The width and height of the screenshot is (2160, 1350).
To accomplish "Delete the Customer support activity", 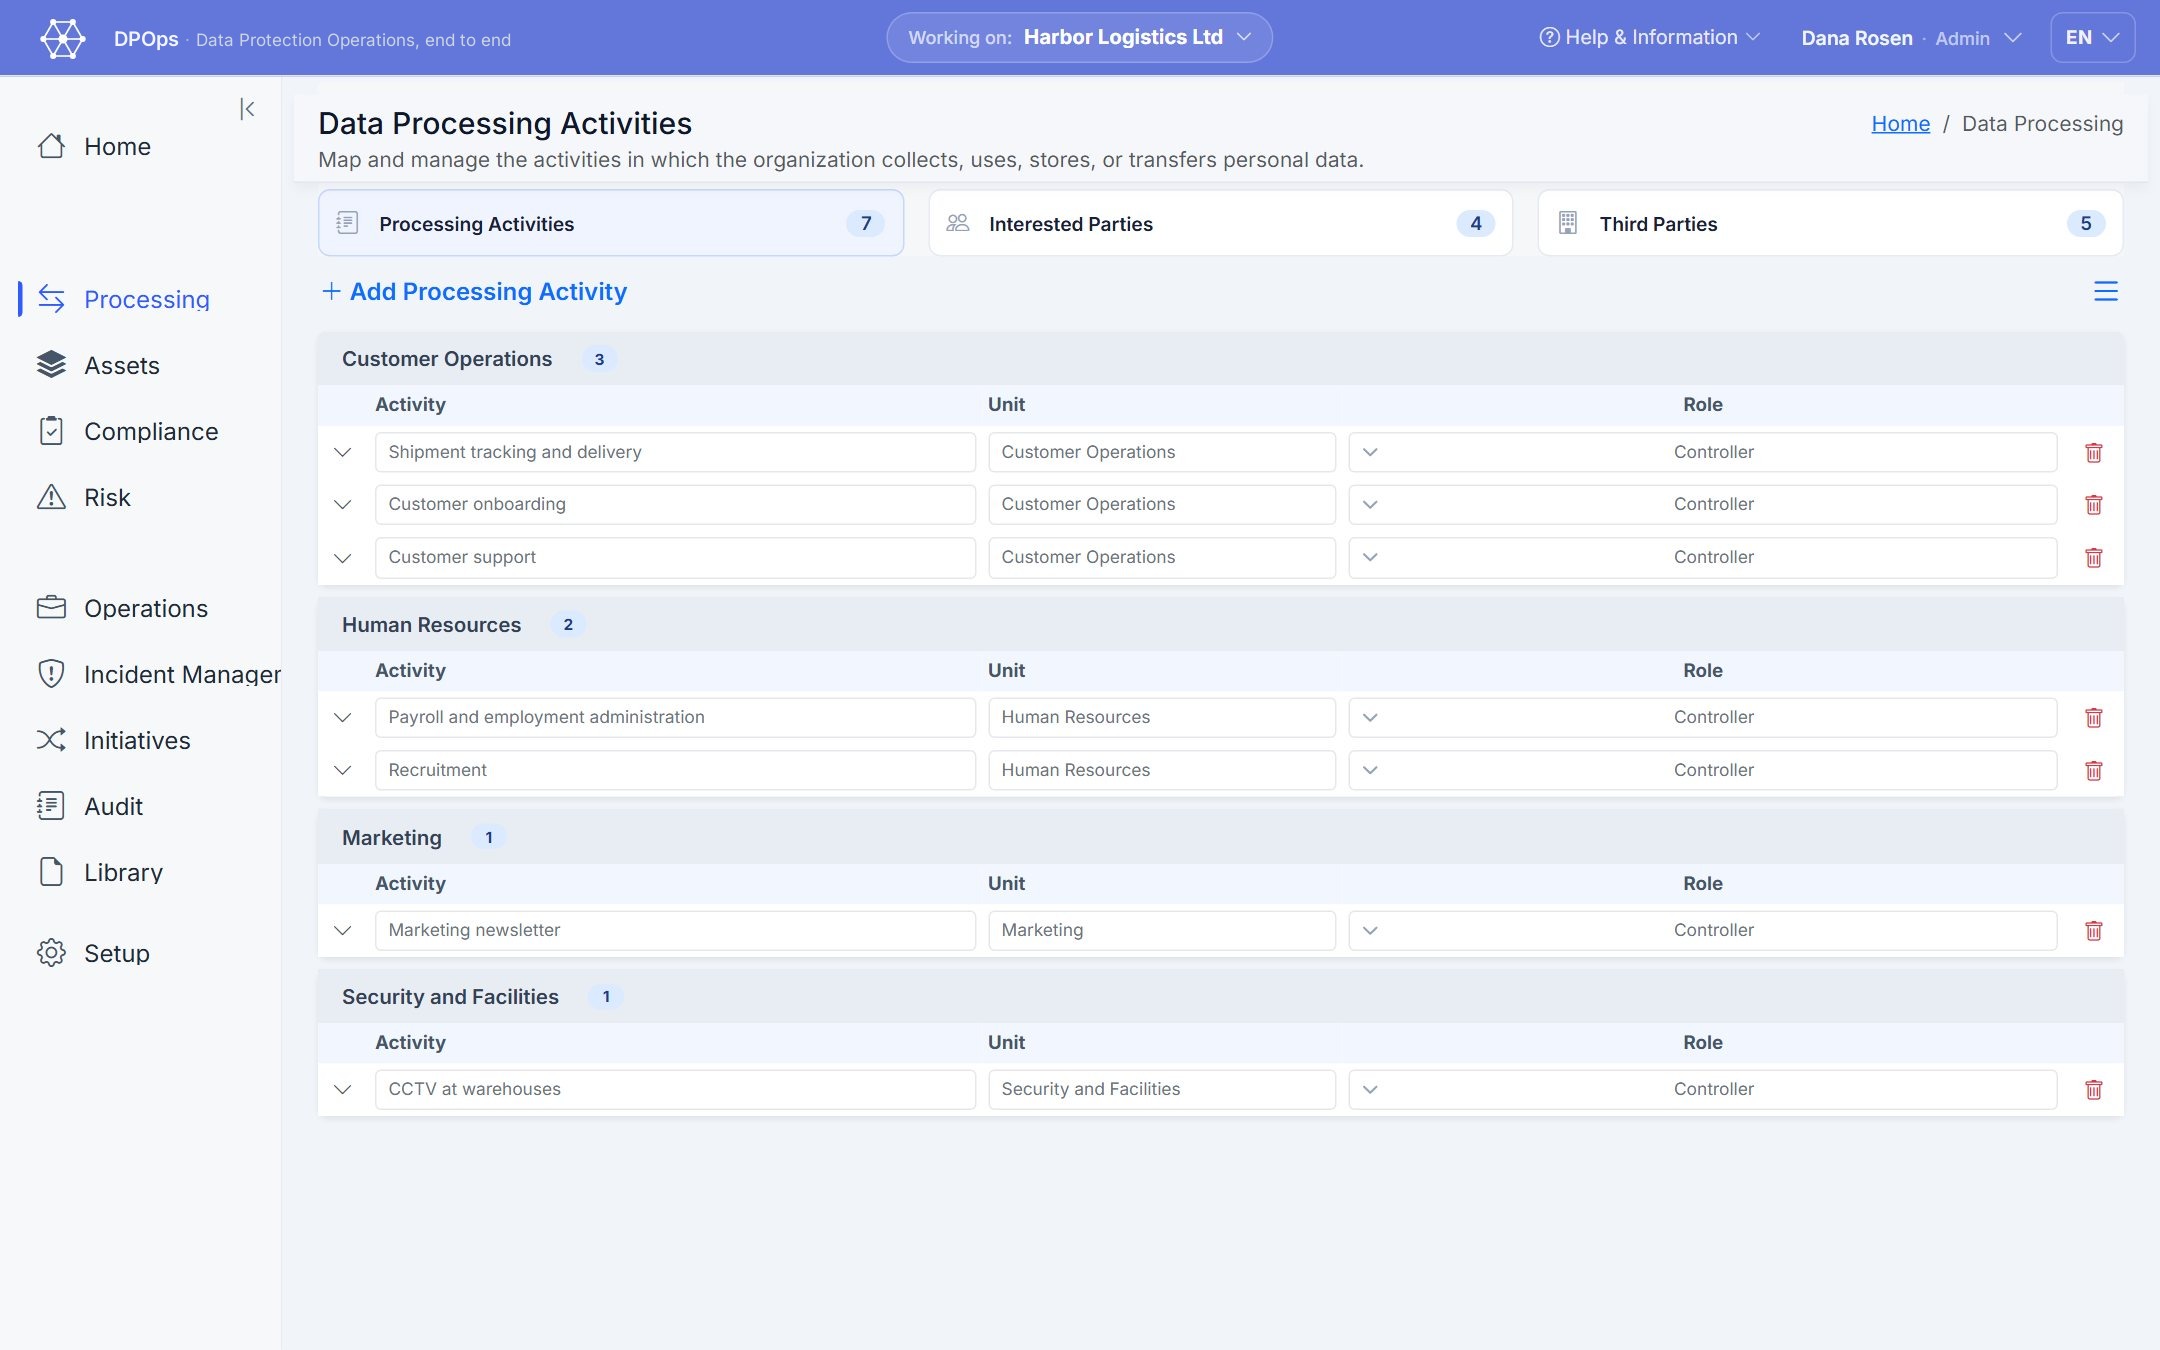I will (x=2093, y=558).
